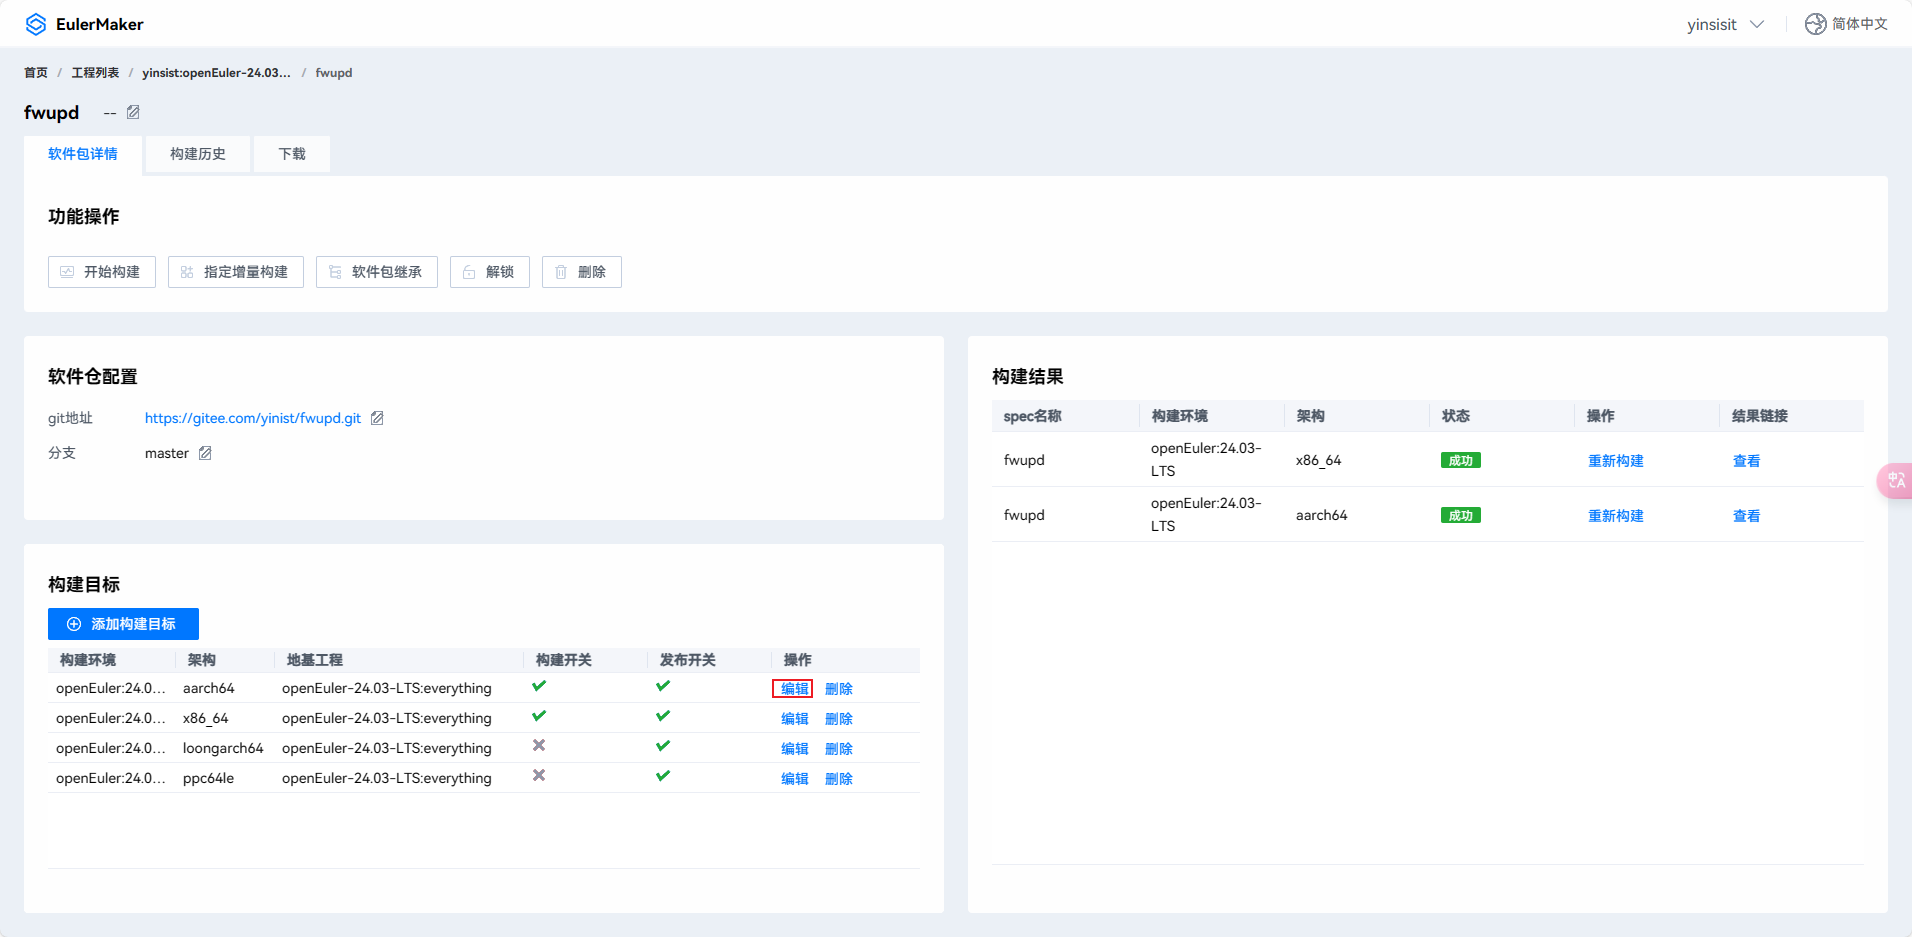Click fwupd spec name in x86_64 row

click(1024, 460)
